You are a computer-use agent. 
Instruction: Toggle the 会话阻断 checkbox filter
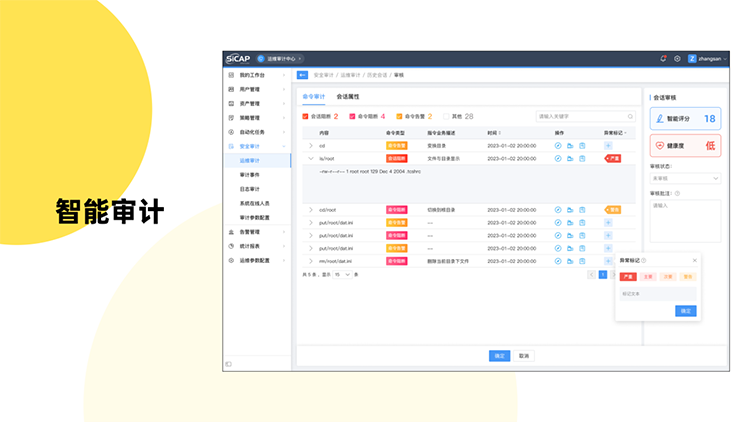point(306,117)
